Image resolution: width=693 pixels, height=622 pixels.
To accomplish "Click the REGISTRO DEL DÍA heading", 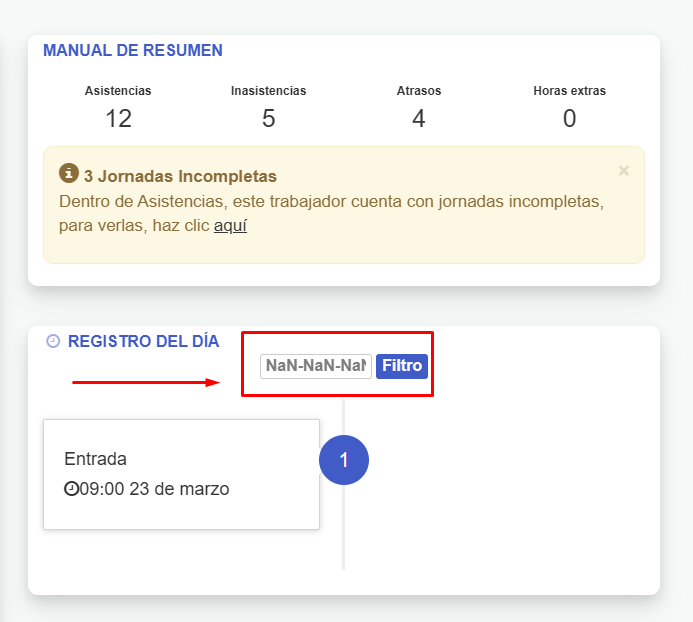I will pyautogui.click(x=143, y=341).
